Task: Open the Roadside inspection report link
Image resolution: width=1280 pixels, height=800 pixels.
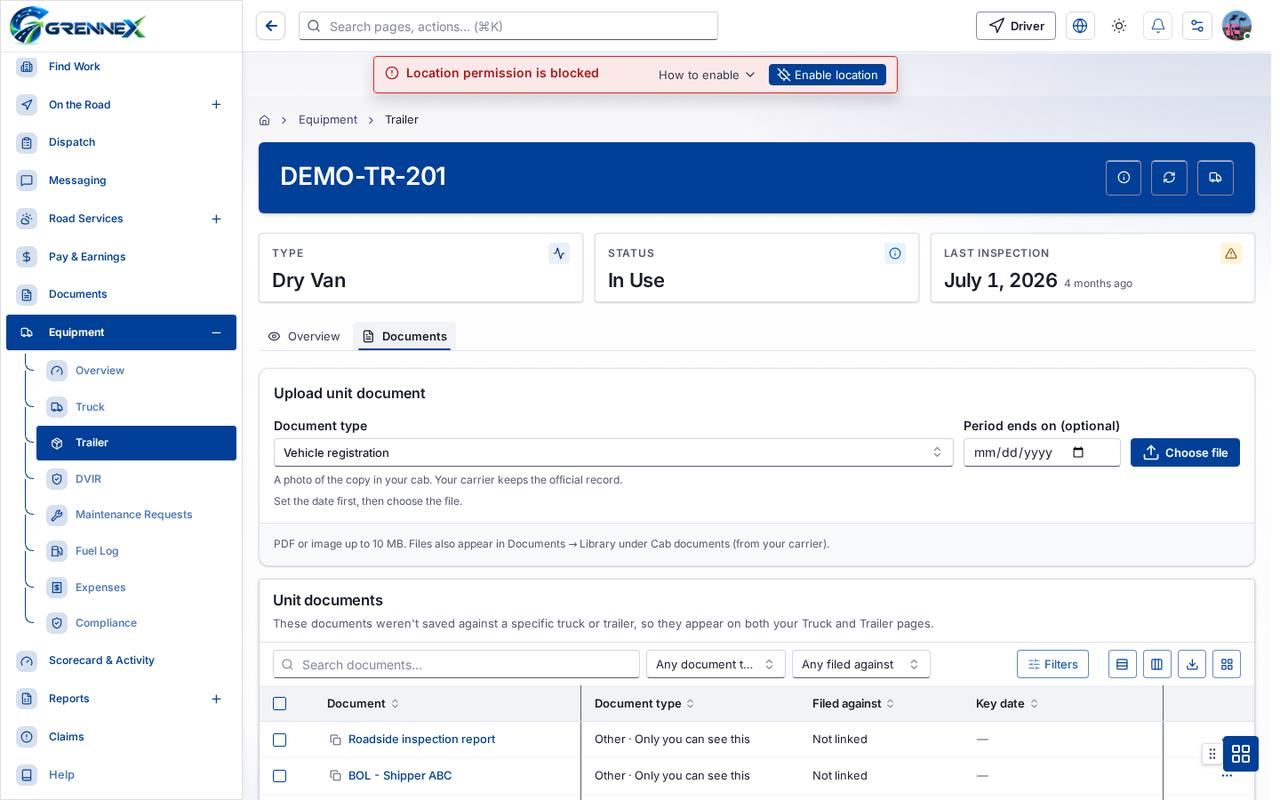Action: (x=421, y=740)
